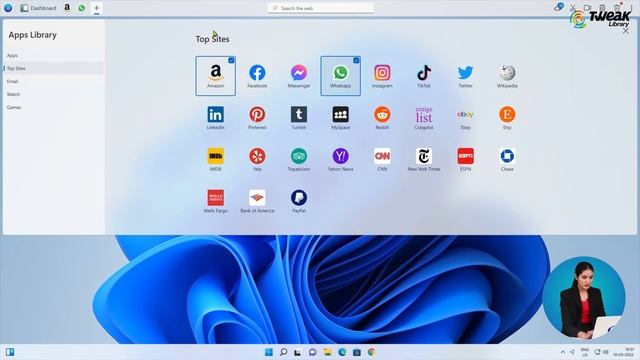Viewport: 640px width, 360px height.
Task: Add the Pinterest site tile
Action: click(x=257, y=118)
